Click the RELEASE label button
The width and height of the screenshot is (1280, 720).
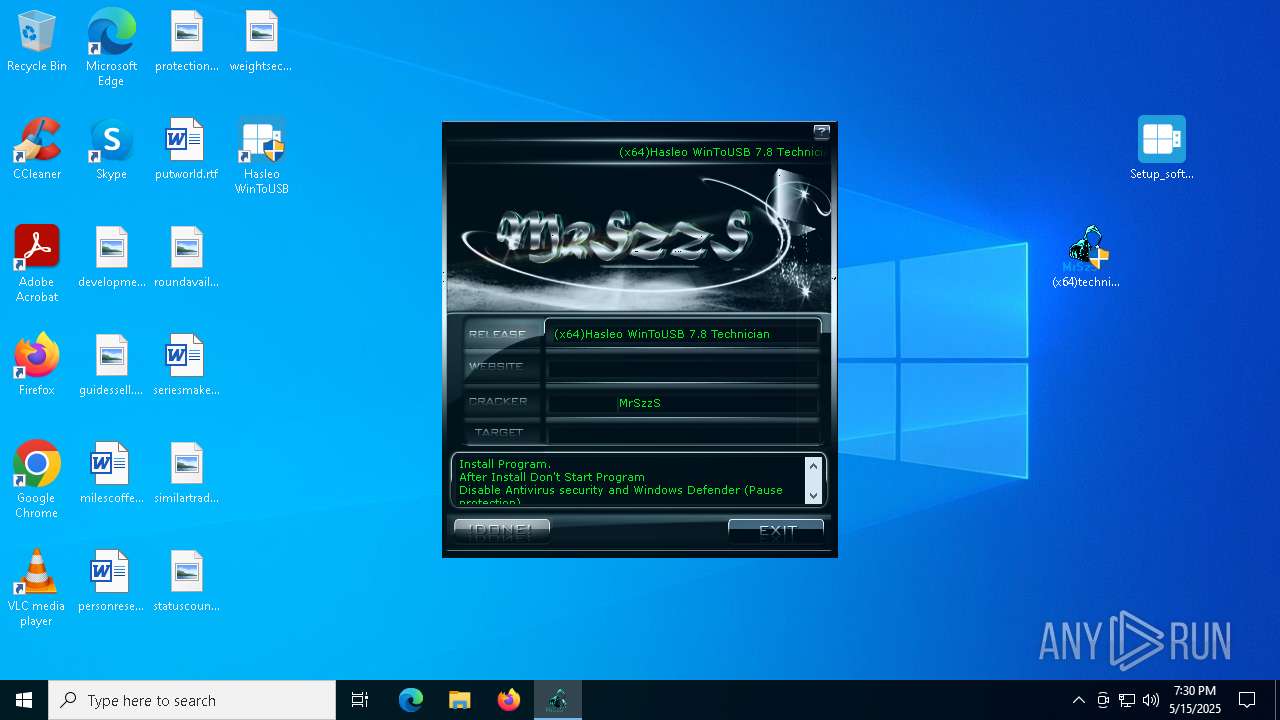[503, 334]
